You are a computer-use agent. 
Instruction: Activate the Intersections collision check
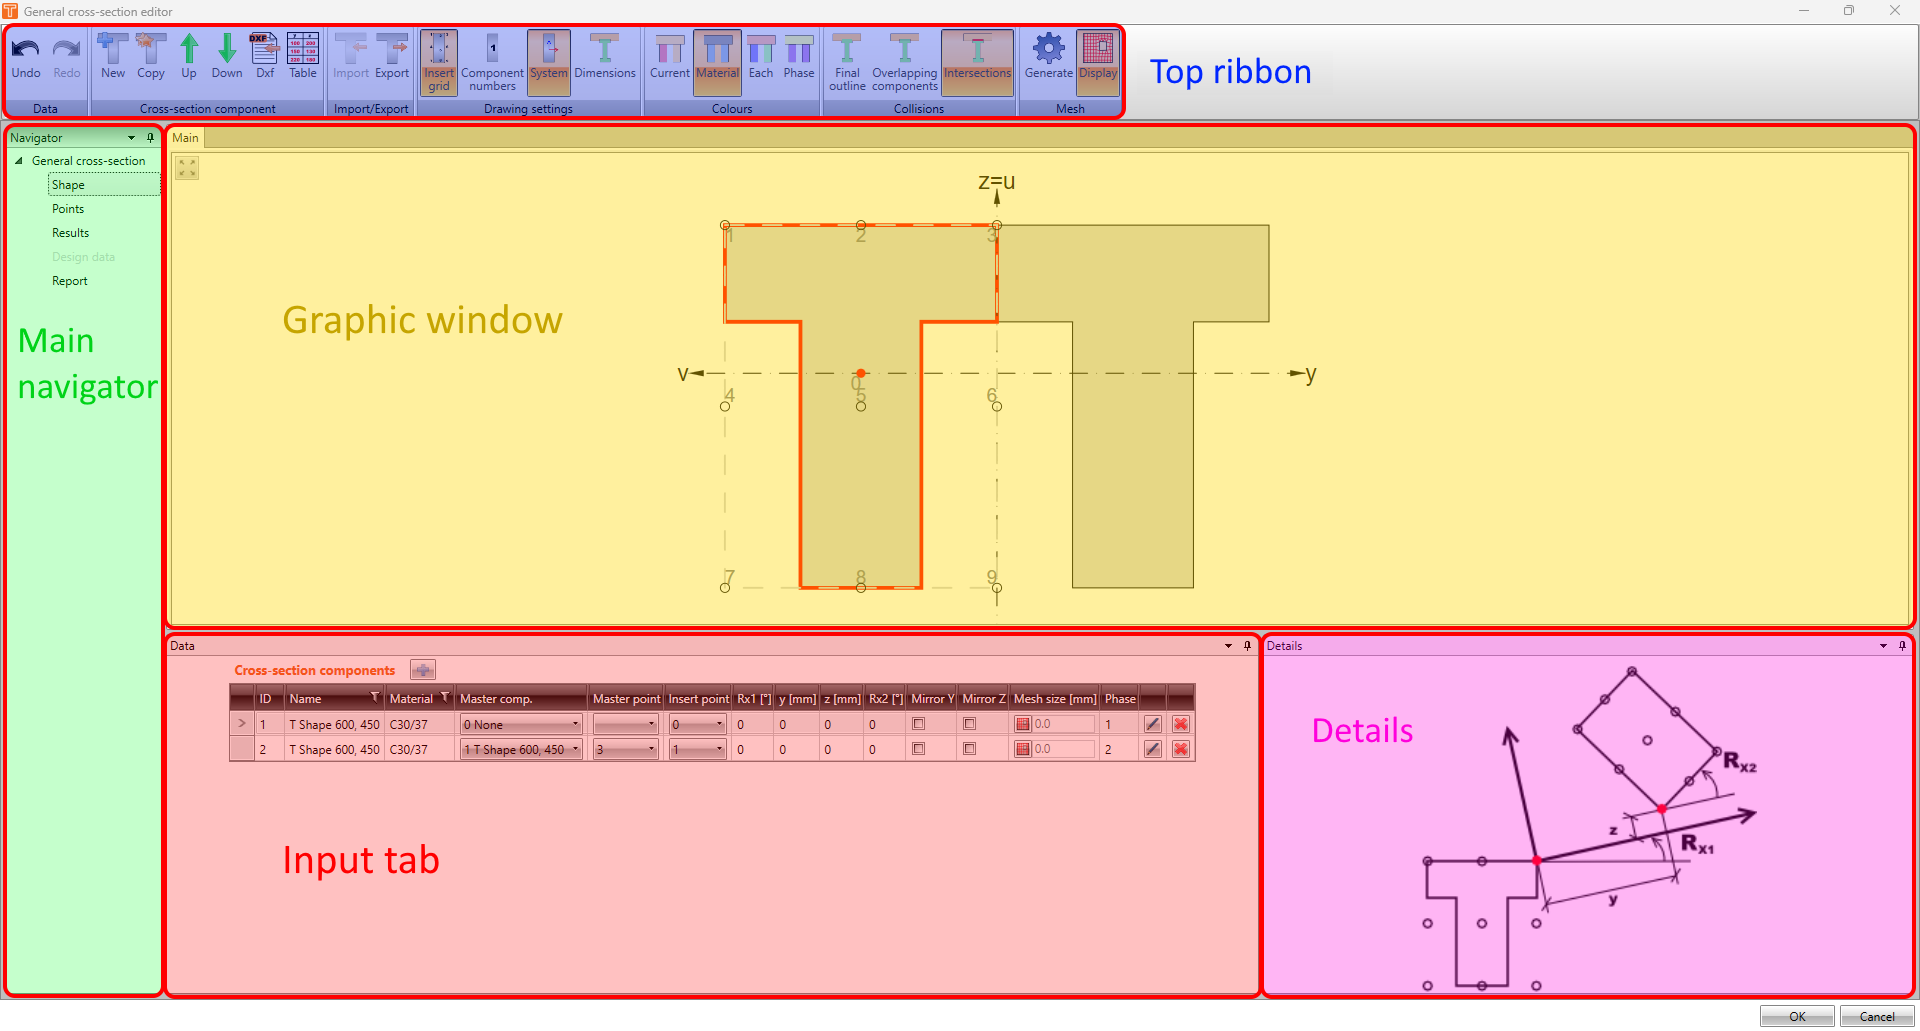click(x=977, y=62)
